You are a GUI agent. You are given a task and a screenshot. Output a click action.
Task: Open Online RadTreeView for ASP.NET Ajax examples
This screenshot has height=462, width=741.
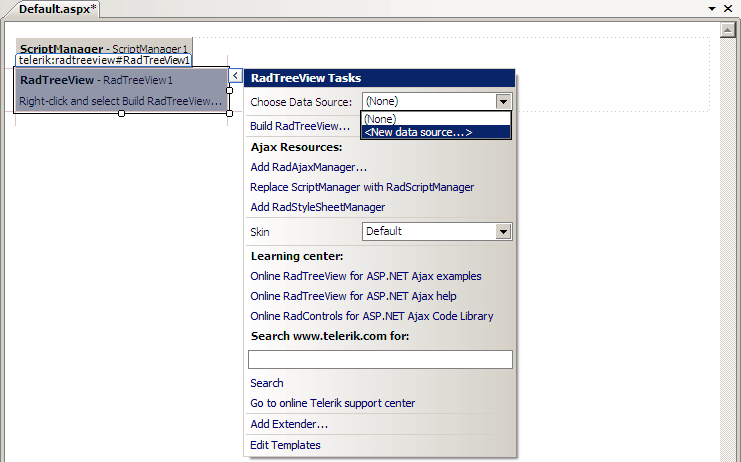tap(366, 276)
